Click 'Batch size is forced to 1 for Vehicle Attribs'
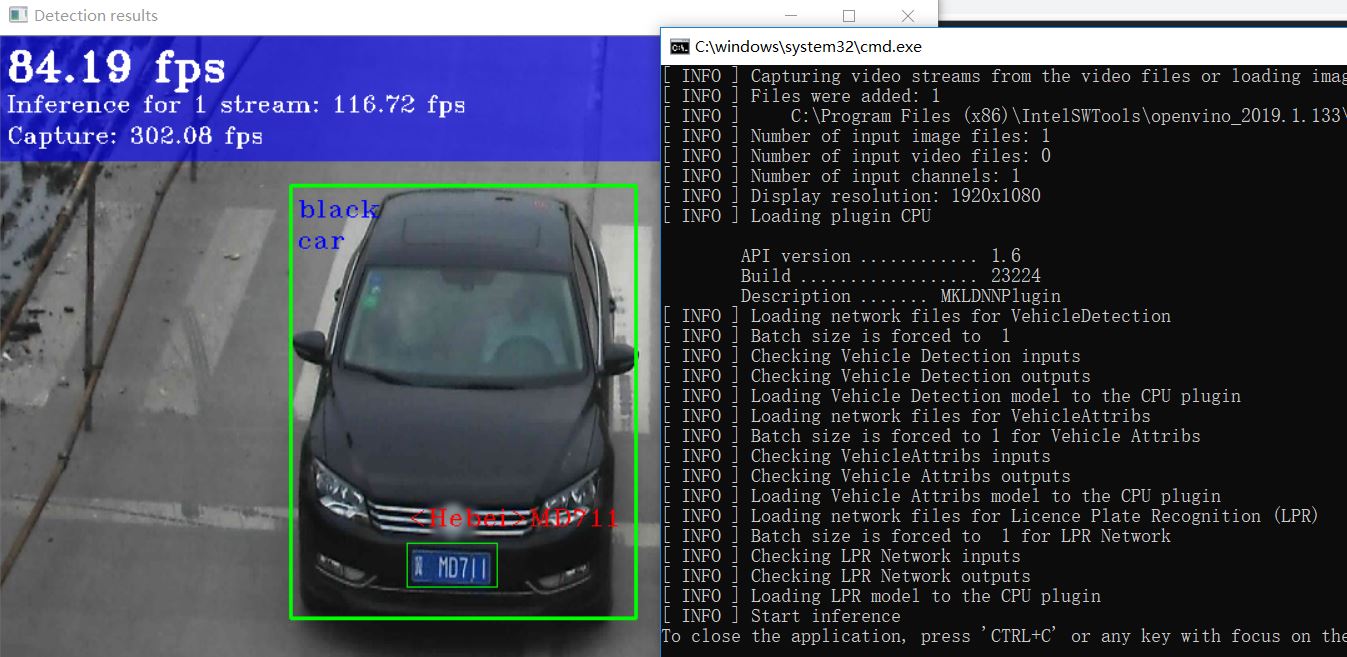The width and height of the screenshot is (1347, 657). tap(931, 436)
